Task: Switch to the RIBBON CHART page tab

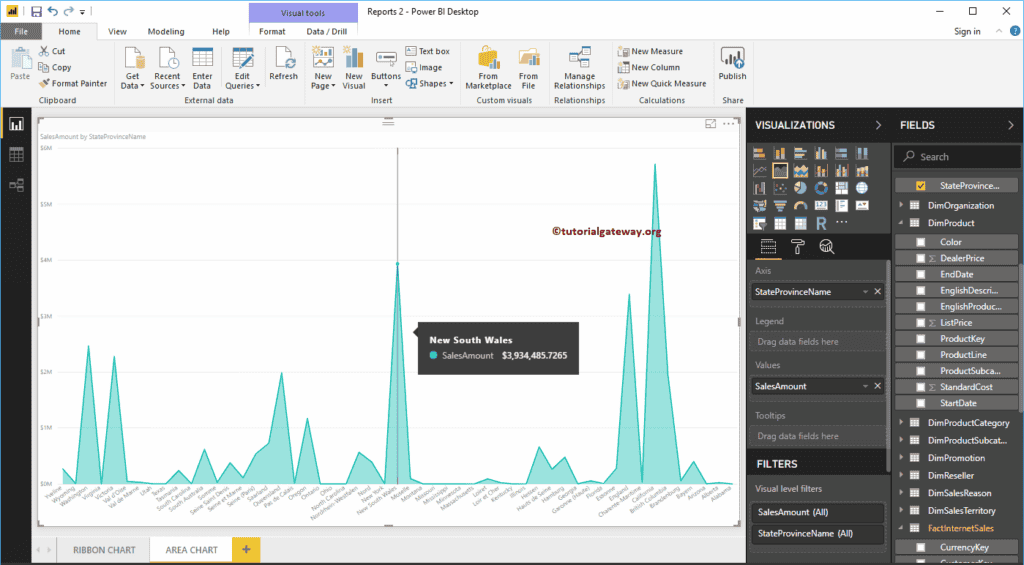Action: [x=104, y=550]
